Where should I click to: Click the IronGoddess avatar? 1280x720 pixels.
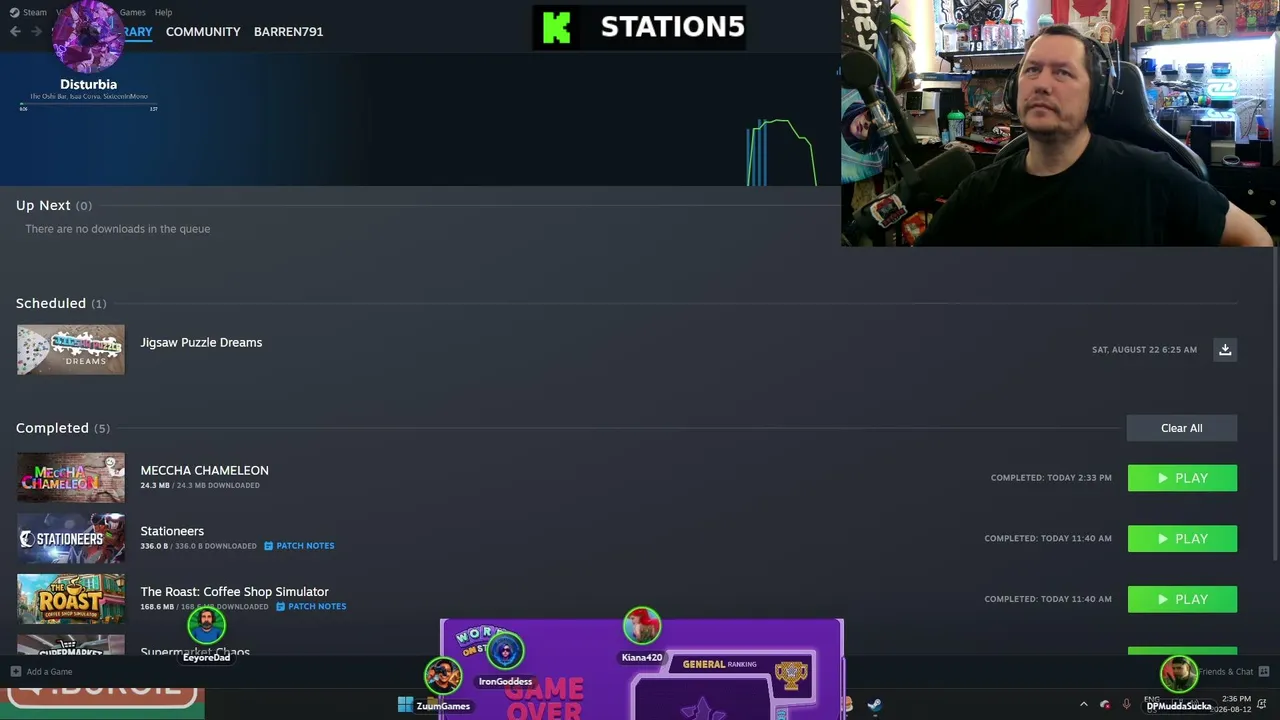tap(505, 652)
